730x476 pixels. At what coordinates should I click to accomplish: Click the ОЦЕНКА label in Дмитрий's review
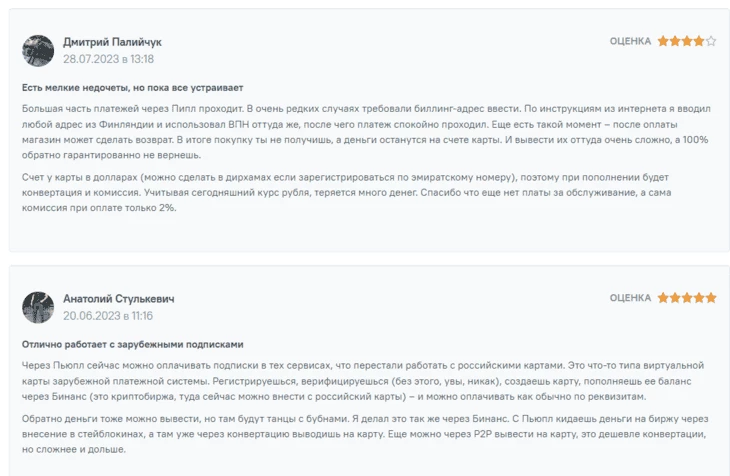[630, 41]
